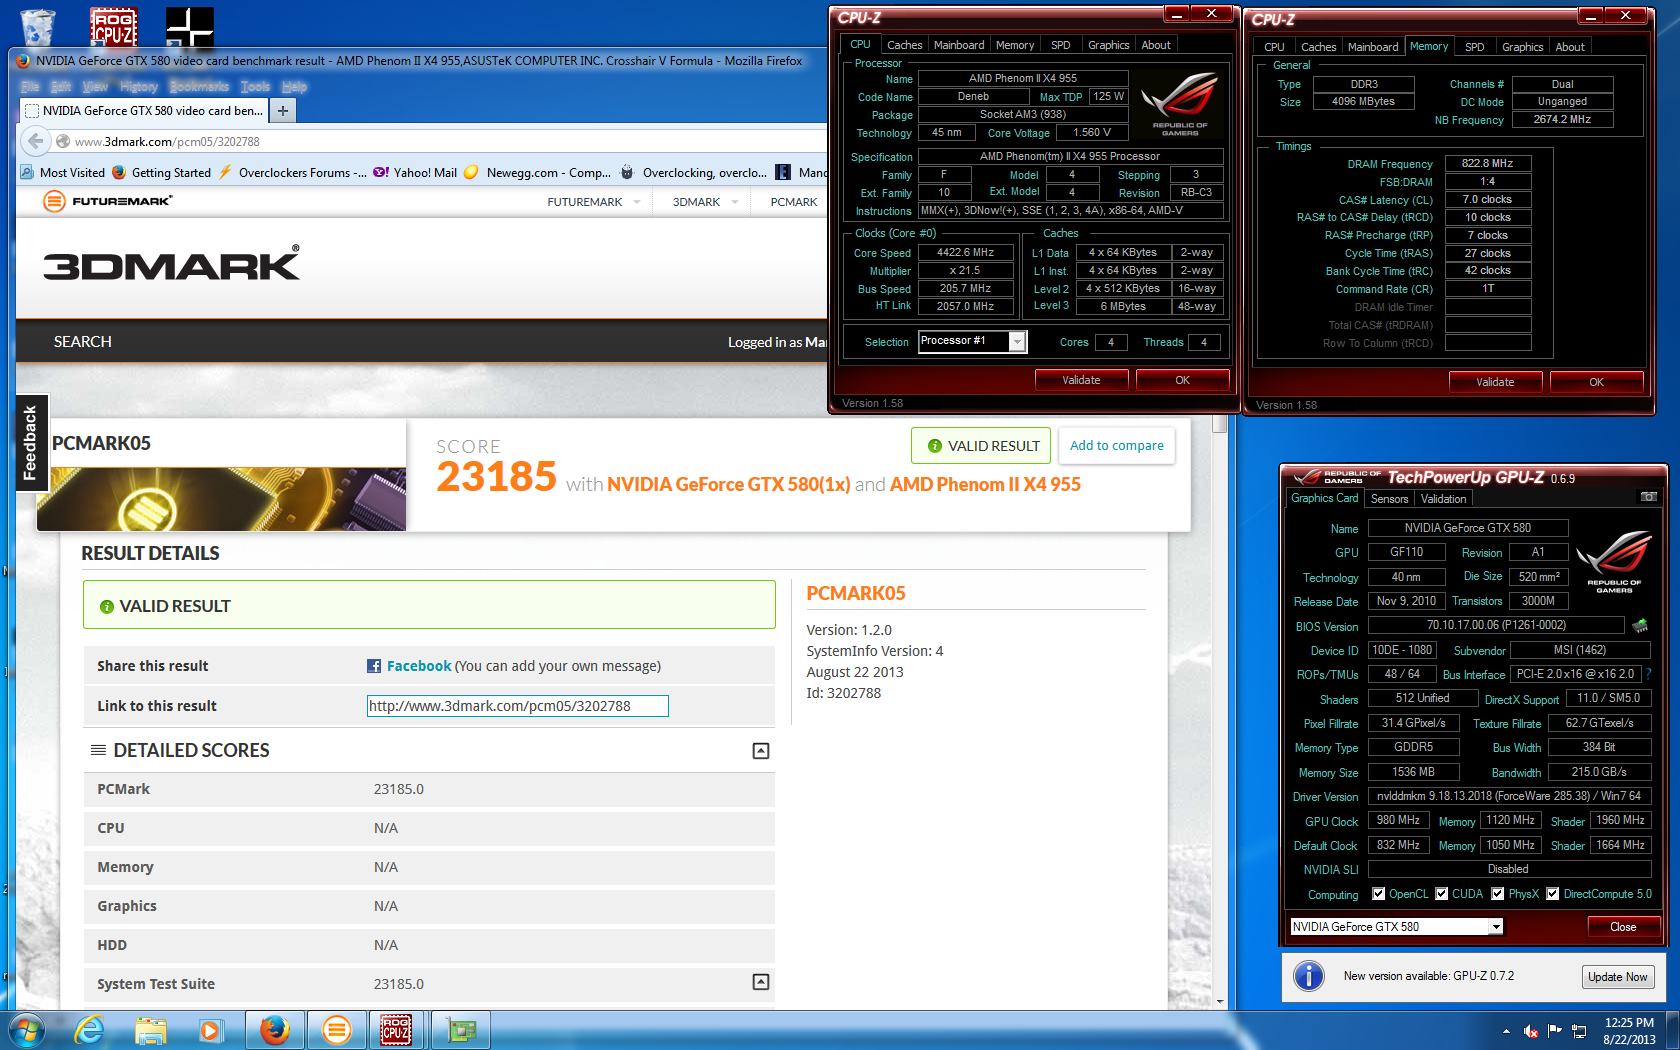Click the Firefox URL address bar
Viewport: 1680px width, 1050px height.
click(440, 141)
